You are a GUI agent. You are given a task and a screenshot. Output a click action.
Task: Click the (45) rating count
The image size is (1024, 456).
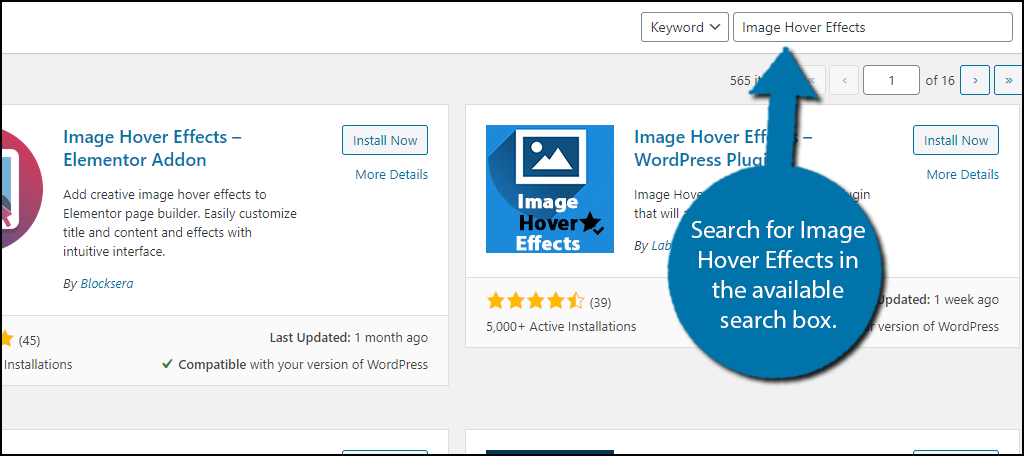[29, 340]
